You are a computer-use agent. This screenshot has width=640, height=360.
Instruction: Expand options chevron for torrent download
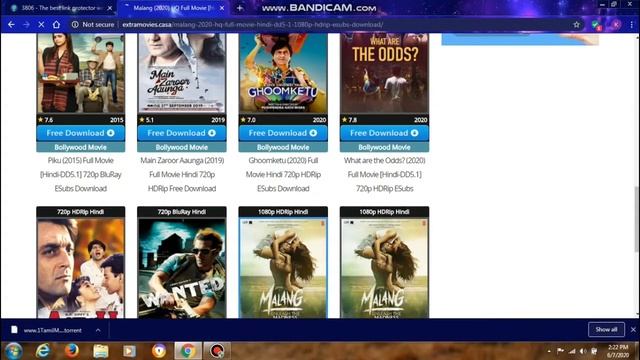tap(98, 330)
